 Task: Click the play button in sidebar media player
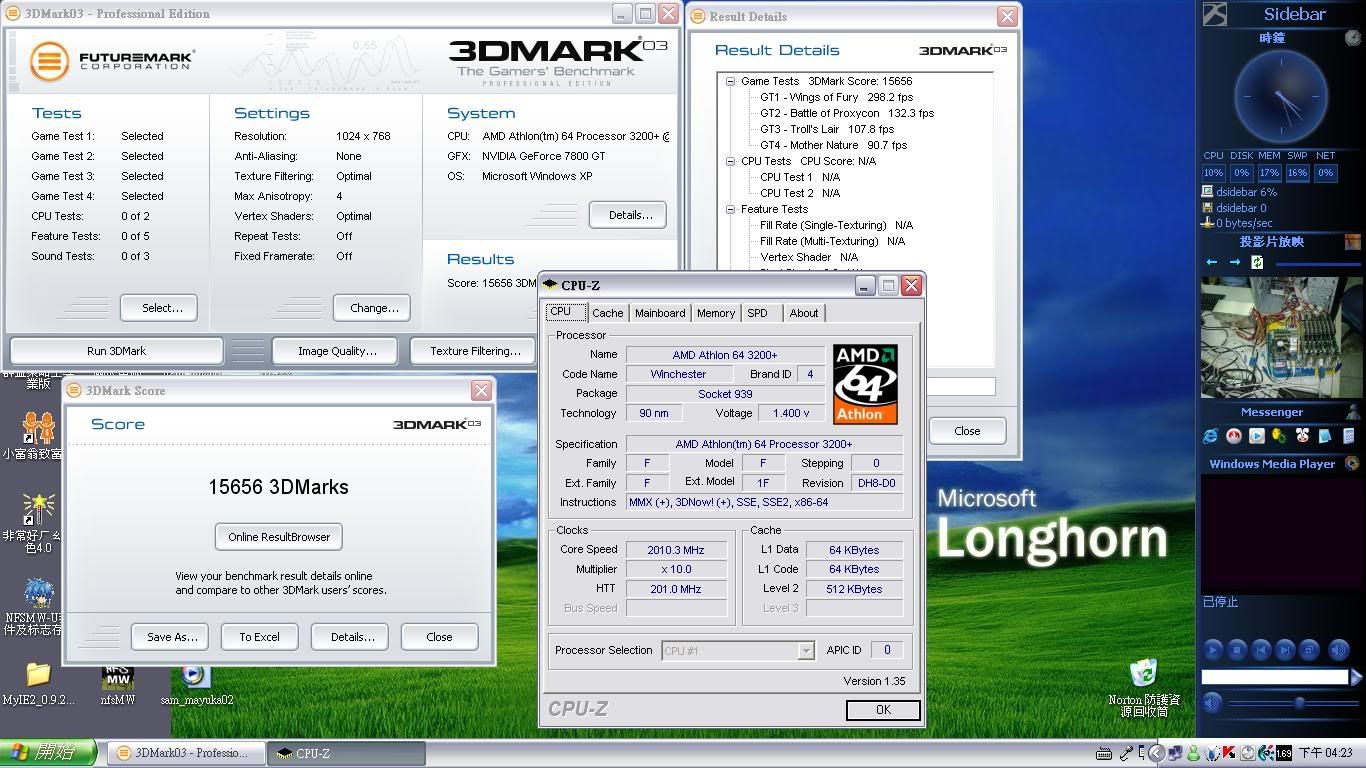click(x=1213, y=650)
